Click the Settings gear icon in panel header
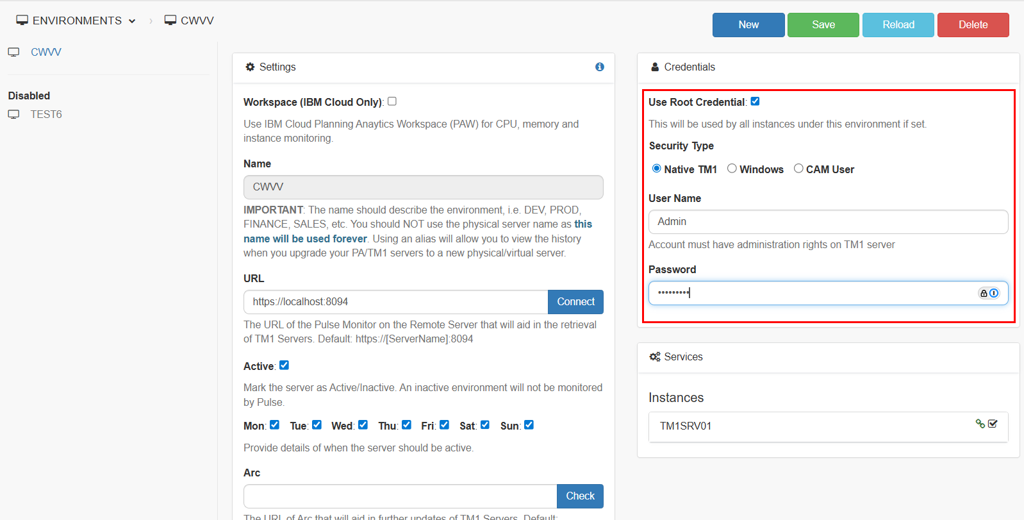The image size is (1024, 520). click(x=250, y=67)
